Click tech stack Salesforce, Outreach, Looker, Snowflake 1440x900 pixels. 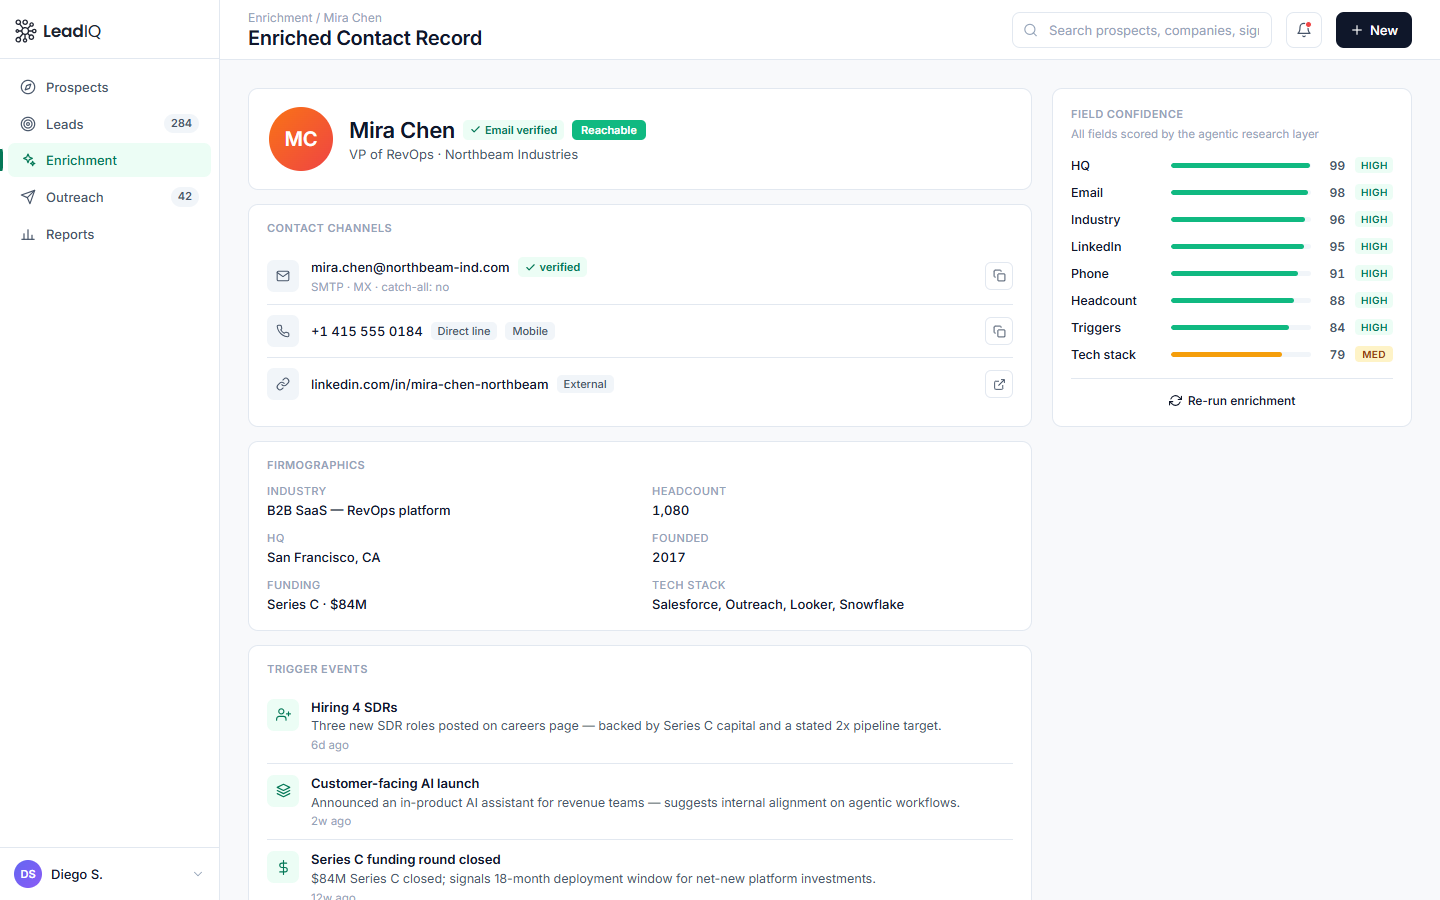point(778,605)
